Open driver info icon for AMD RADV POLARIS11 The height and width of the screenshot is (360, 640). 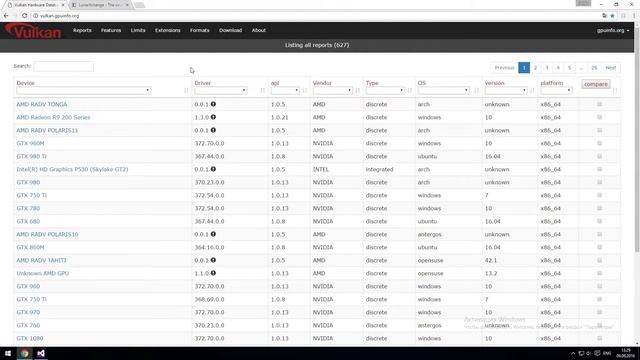213,130
